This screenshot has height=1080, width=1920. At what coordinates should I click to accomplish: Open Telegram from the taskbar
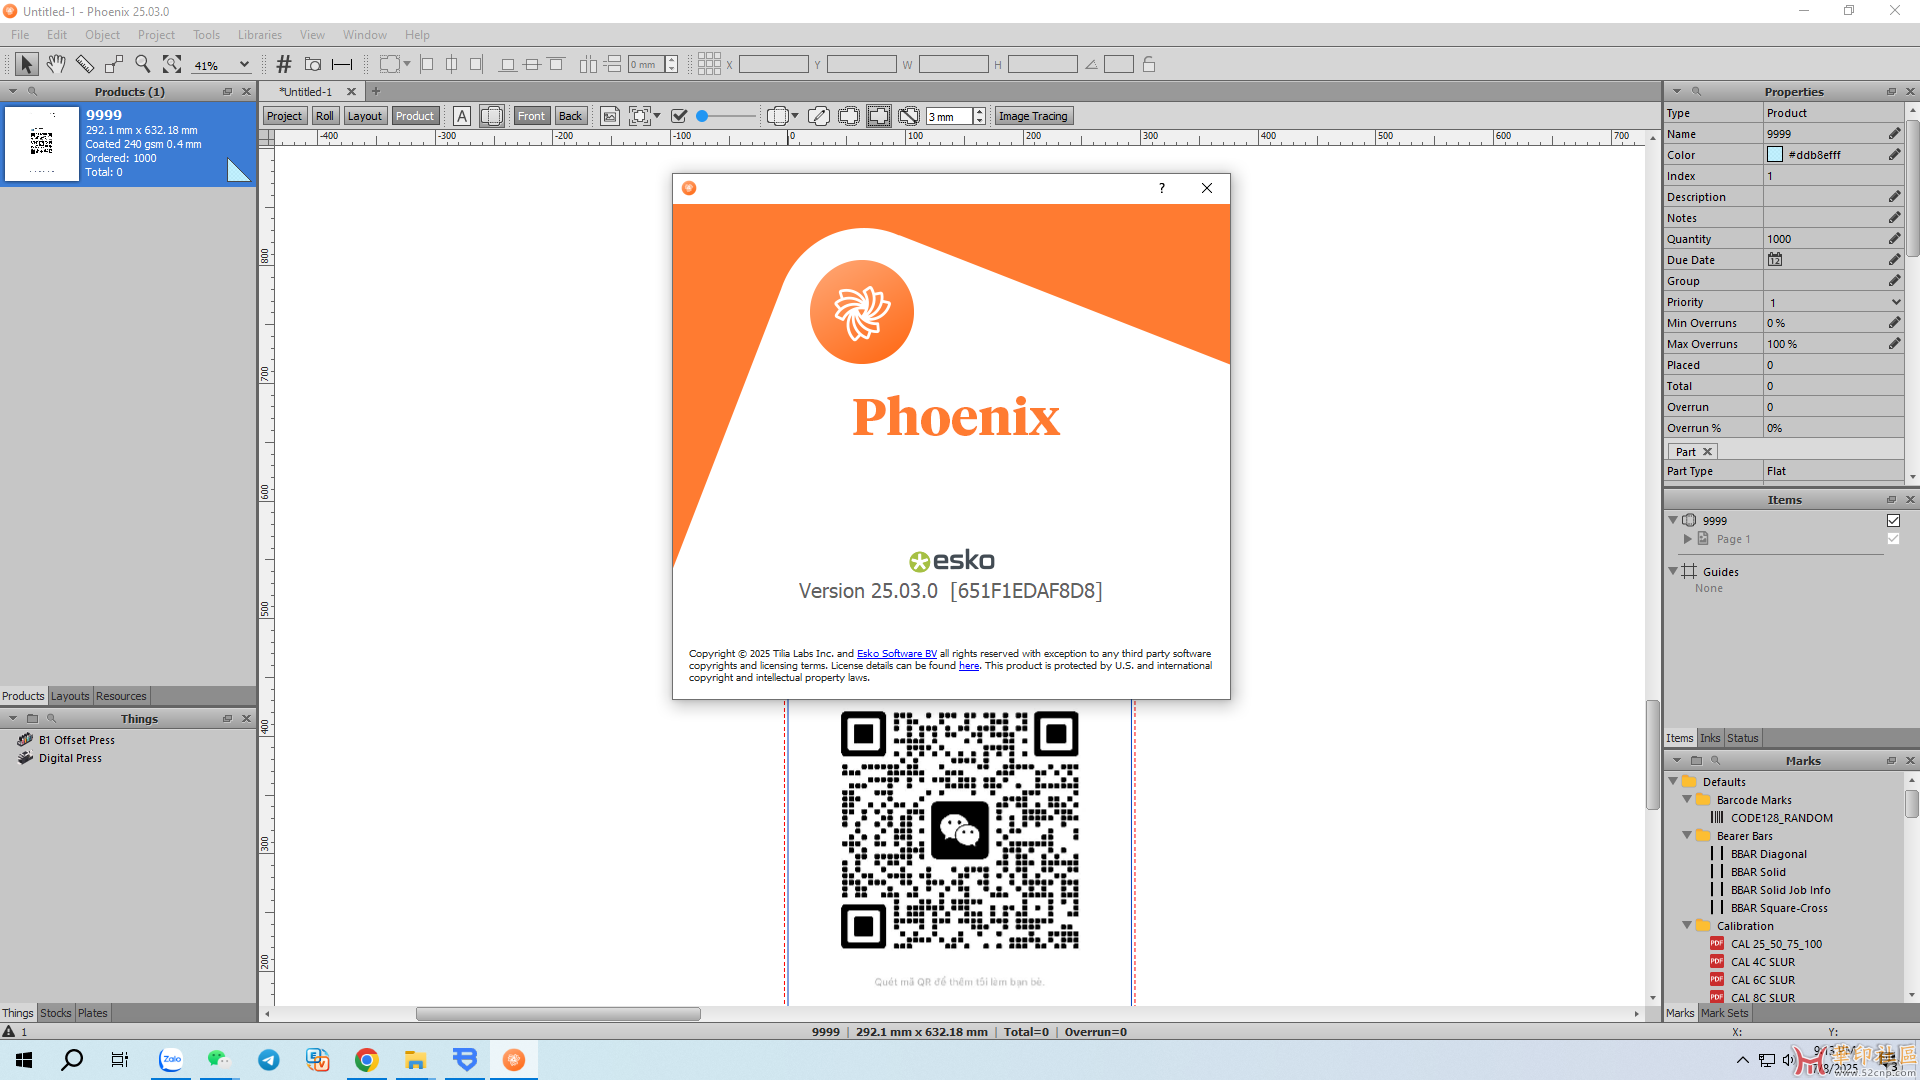click(269, 1060)
